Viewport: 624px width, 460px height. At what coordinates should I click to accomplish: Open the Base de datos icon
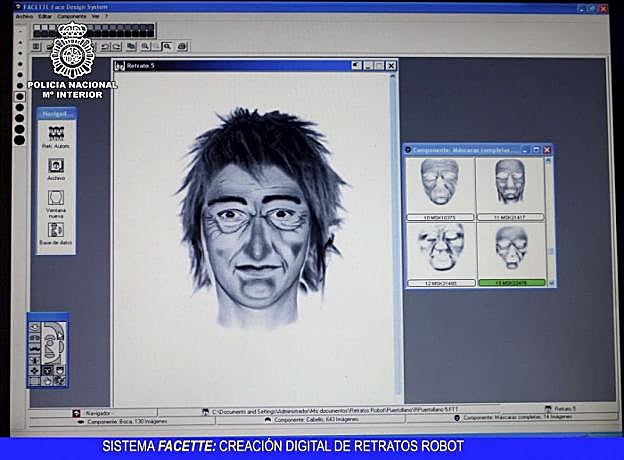tap(56, 231)
